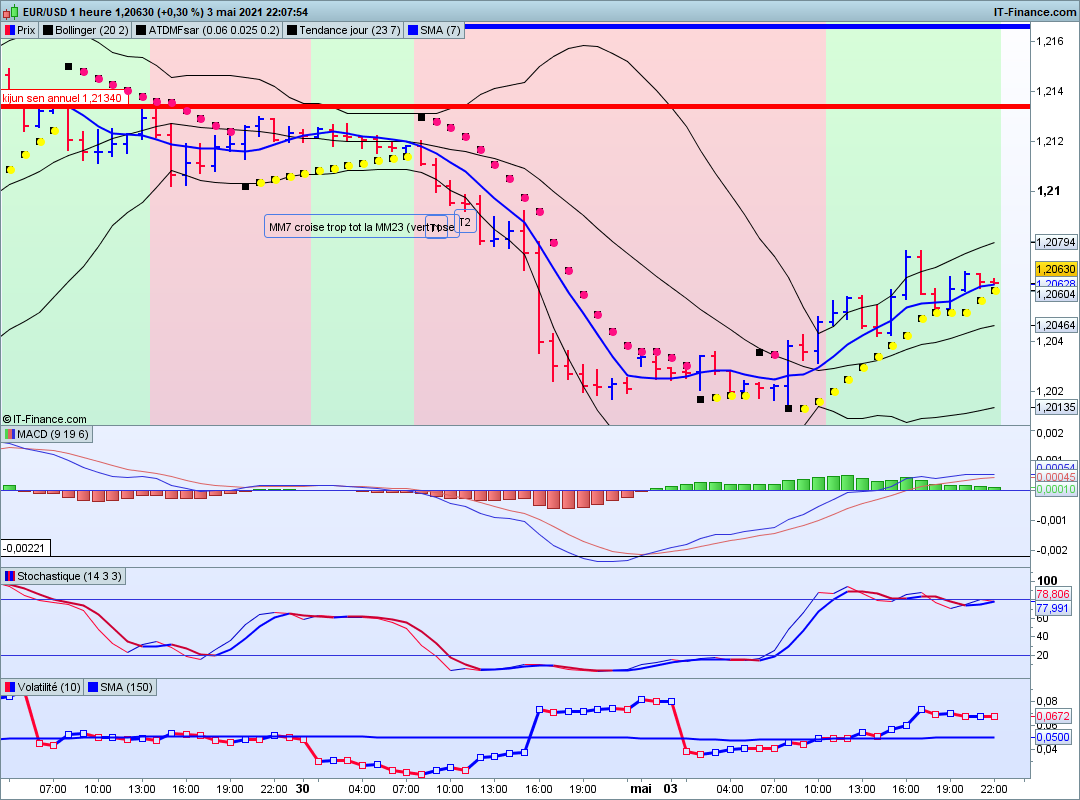The image size is (1080, 800).
Task: Open the Bollinger (20 2) label settings
Action: [x=92, y=30]
